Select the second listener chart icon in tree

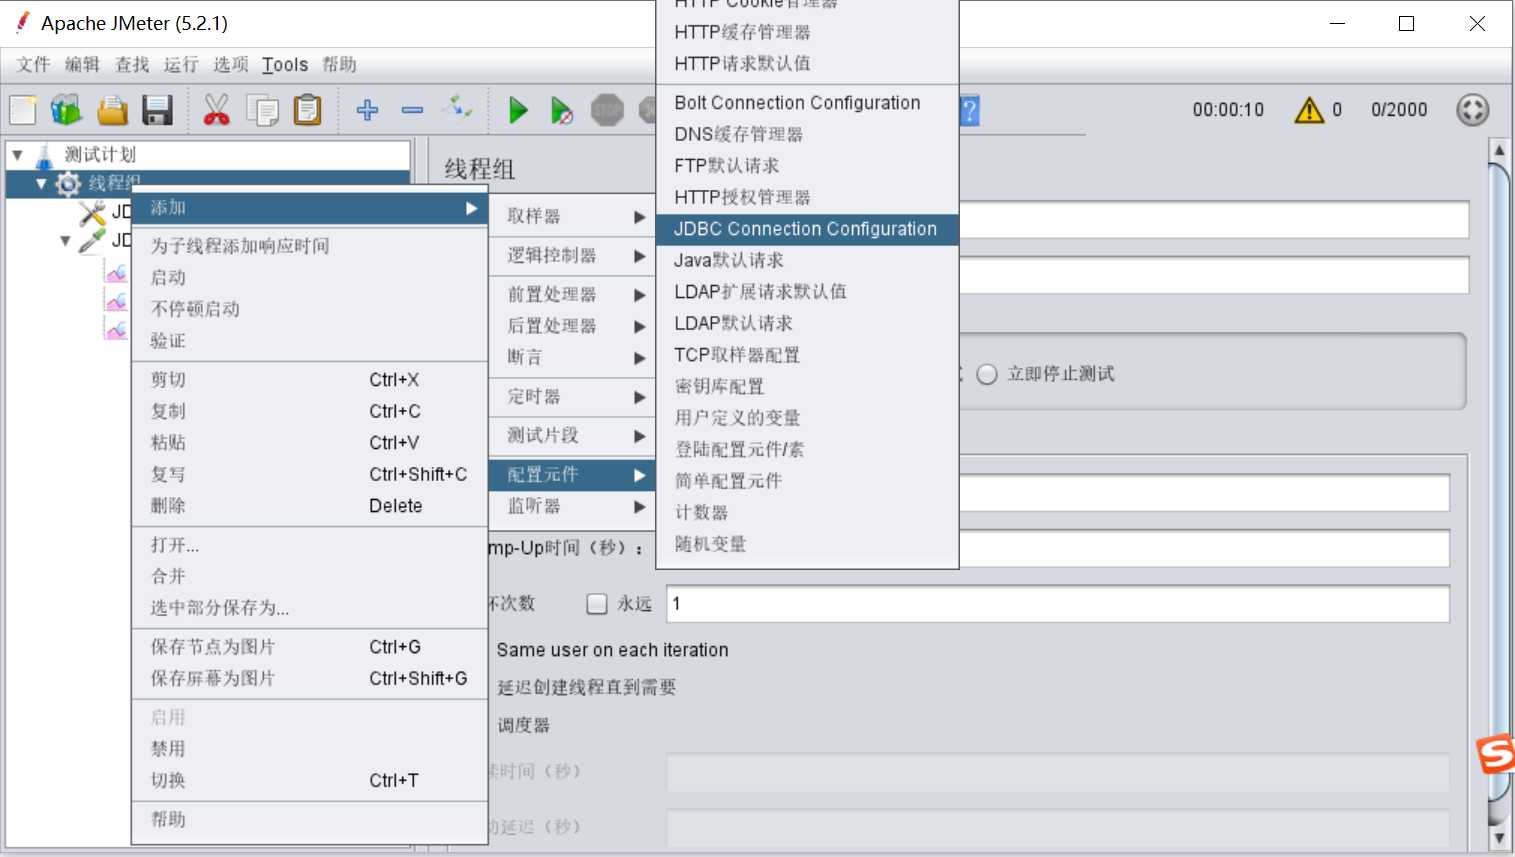click(117, 300)
